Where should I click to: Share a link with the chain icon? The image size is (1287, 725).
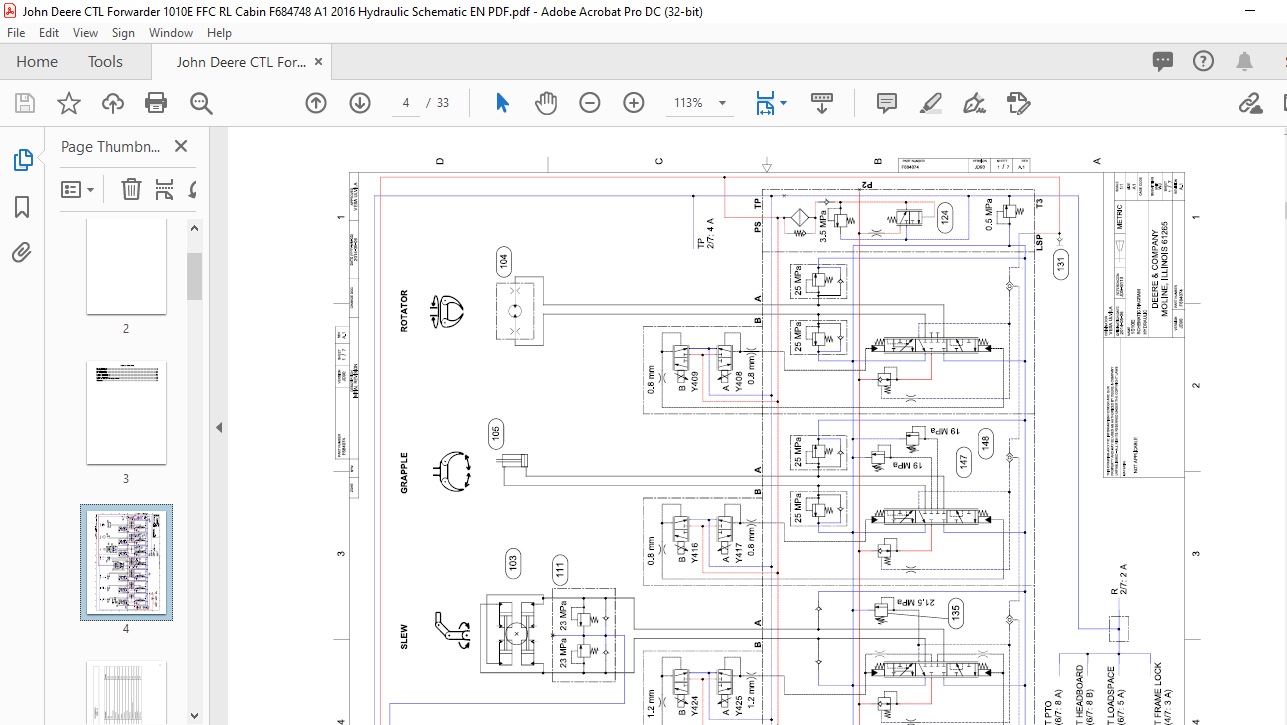pos(1249,103)
